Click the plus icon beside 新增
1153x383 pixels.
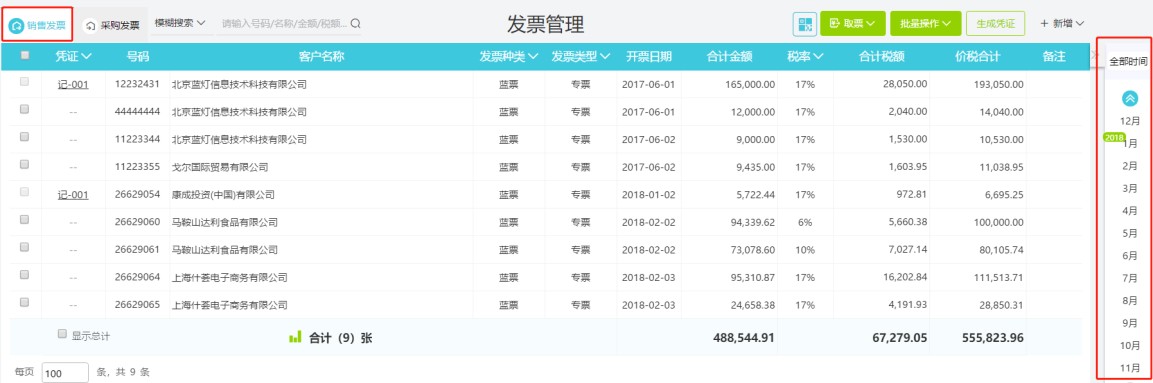pos(1043,24)
